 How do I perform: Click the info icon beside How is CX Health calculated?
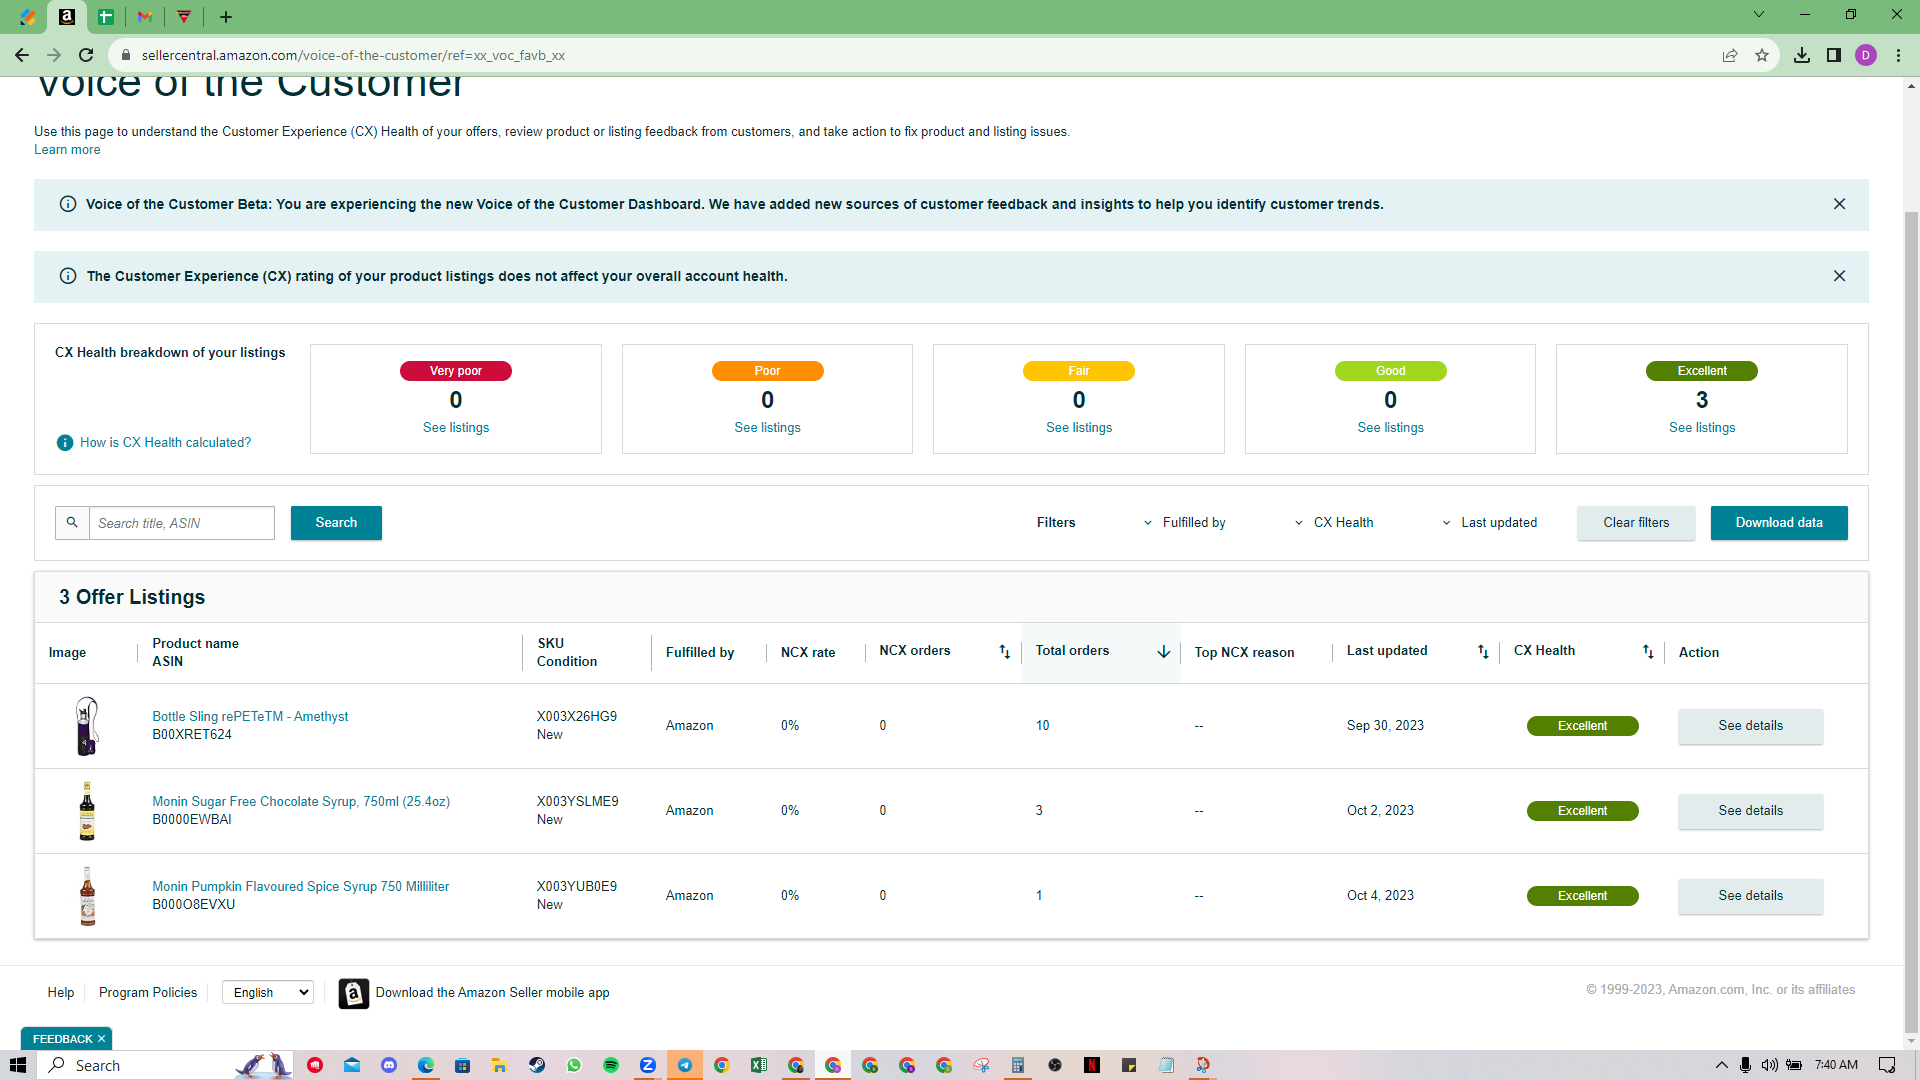[65, 443]
